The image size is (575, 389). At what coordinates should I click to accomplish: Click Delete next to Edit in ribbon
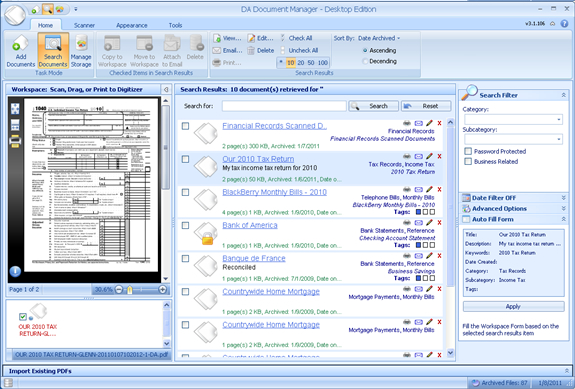(x=261, y=51)
